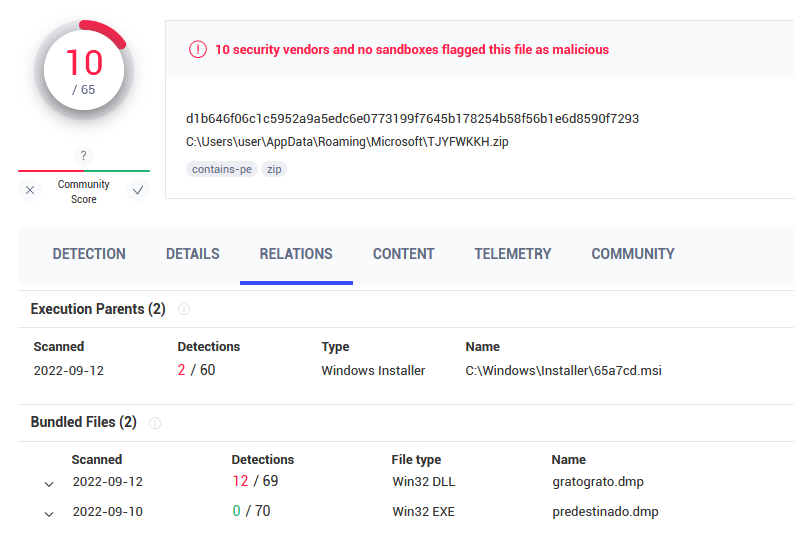The width and height of the screenshot is (794, 544).
Task: Switch to the DETAILS tab
Action: point(193,254)
